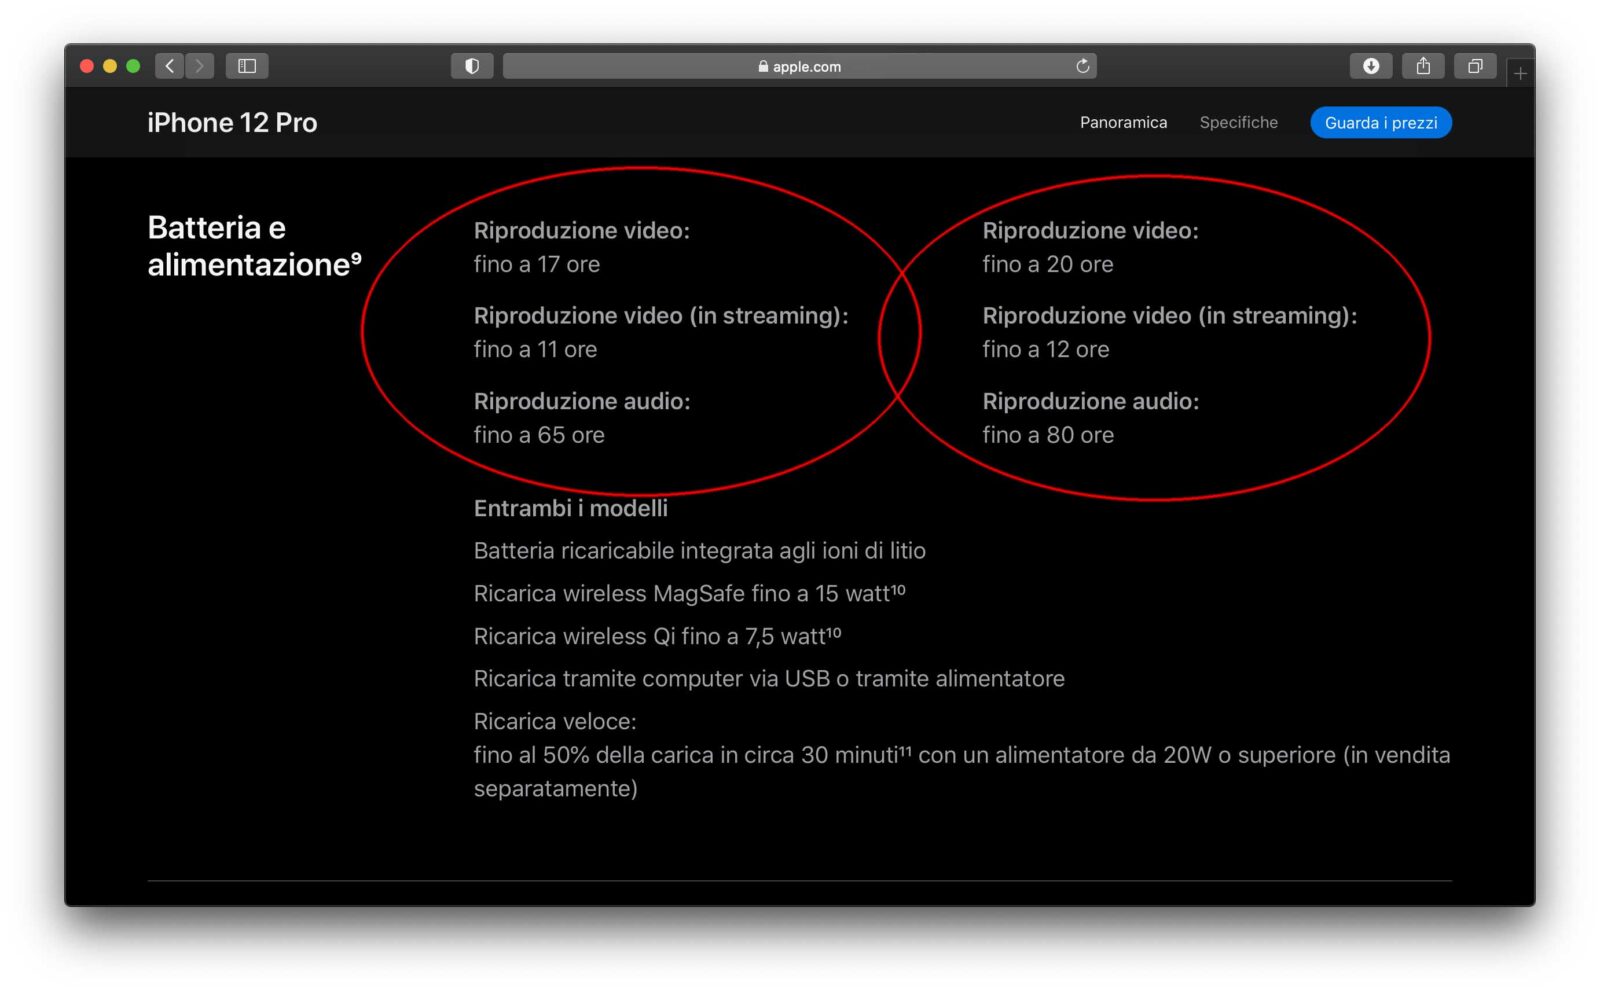Viewport: 1600px width, 992px height.
Task: Open the privacy report shield icon
Action: pos(472,66)
